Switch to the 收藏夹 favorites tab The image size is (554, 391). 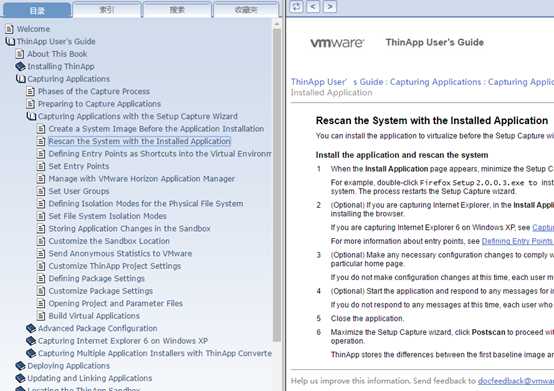(x=246, y=10)
